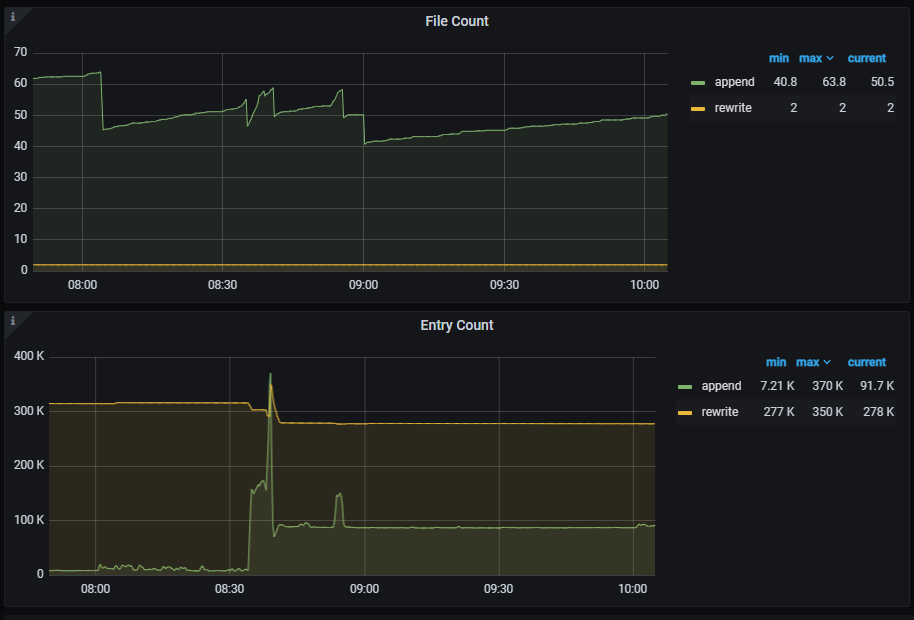Sort Entry Count legend by max column
Viewport: 914px width, 620px height.
tap(808, 362)
